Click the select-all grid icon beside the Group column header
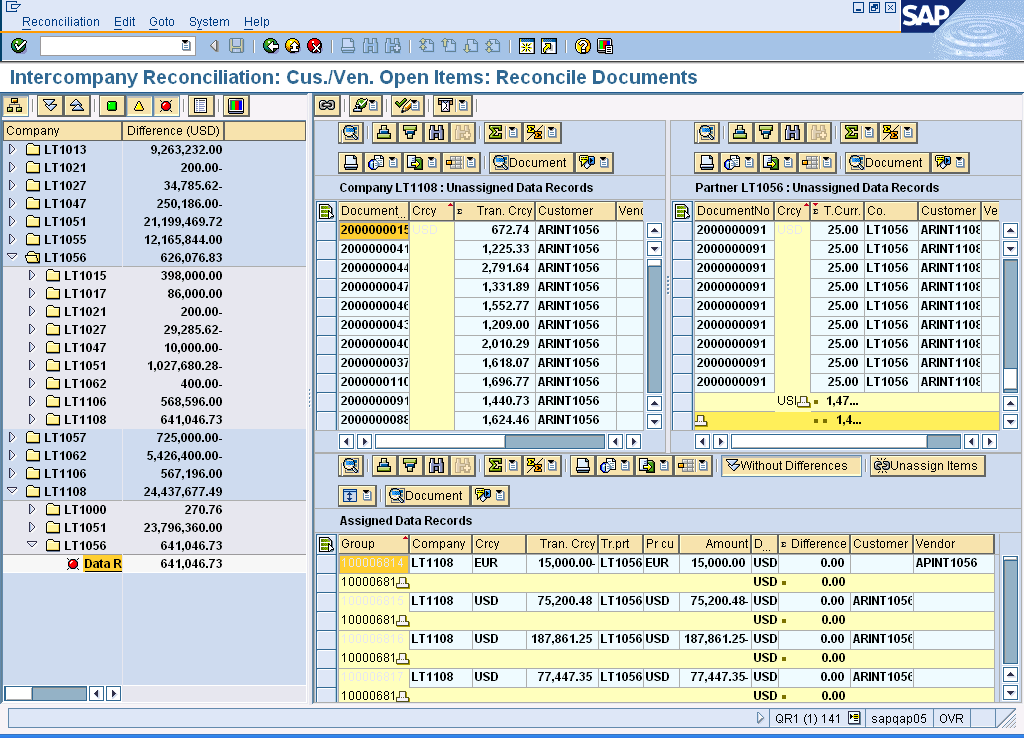 coord(326,544)
